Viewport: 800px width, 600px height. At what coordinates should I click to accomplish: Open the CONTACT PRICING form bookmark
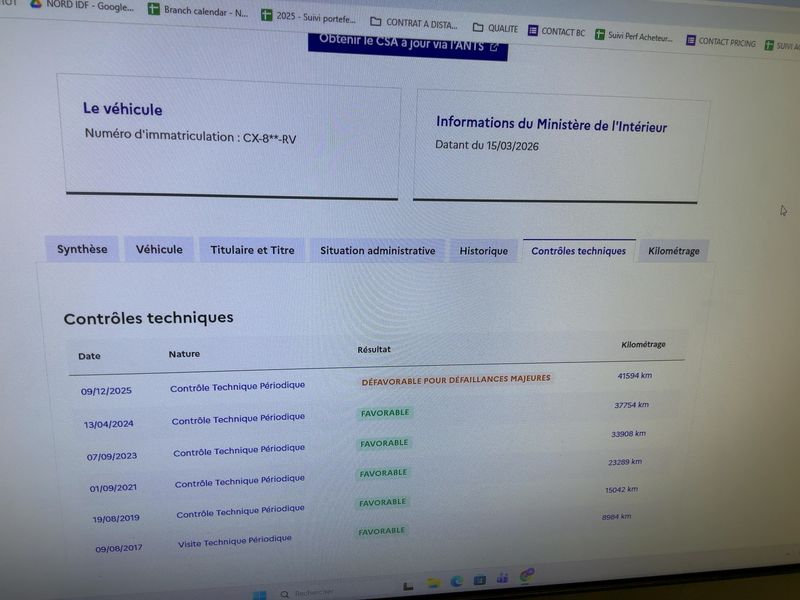click(720, 41)
